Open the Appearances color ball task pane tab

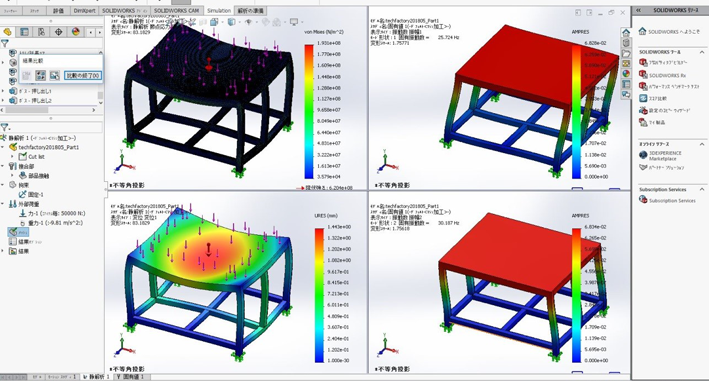(626, 73)
